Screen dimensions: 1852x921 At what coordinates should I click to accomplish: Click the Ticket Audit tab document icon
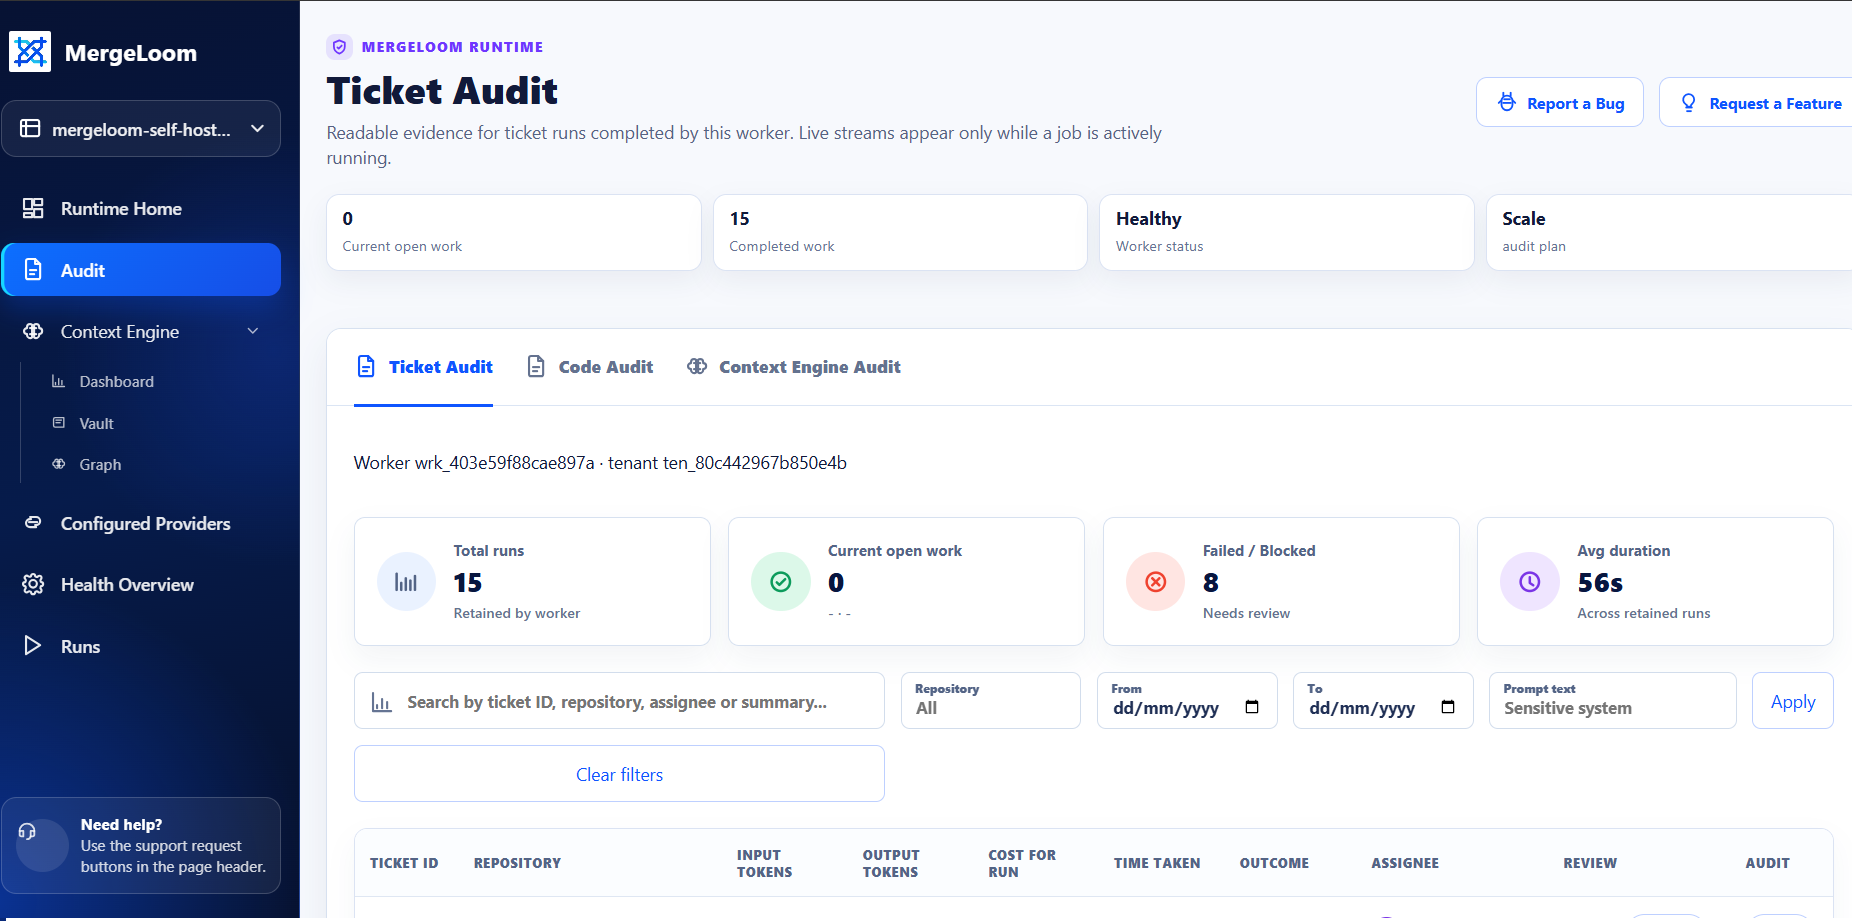366,367
